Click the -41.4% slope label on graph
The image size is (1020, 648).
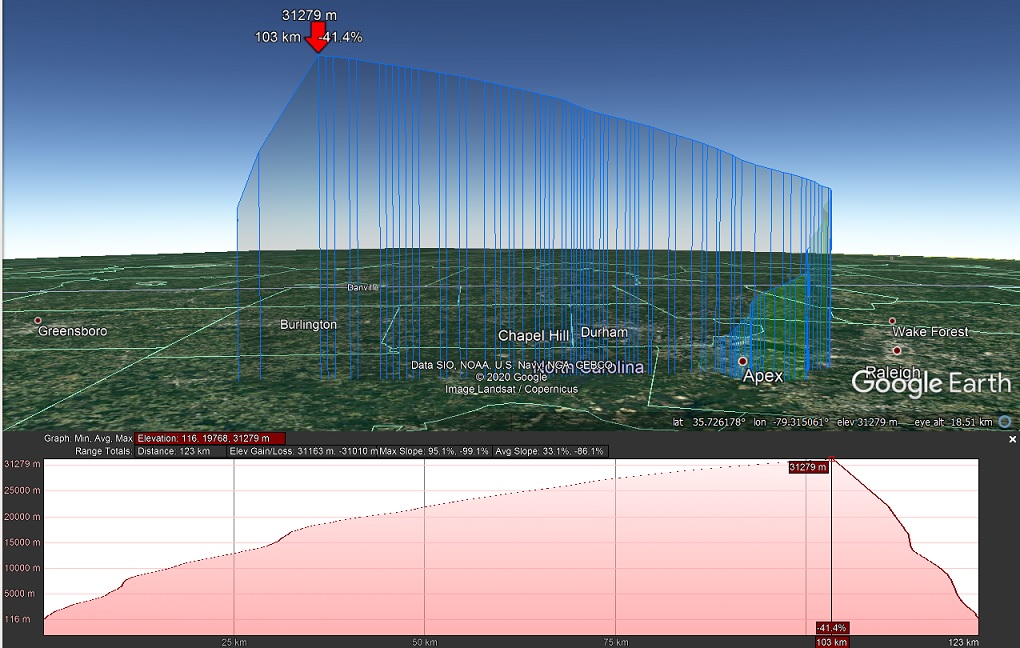832,627
